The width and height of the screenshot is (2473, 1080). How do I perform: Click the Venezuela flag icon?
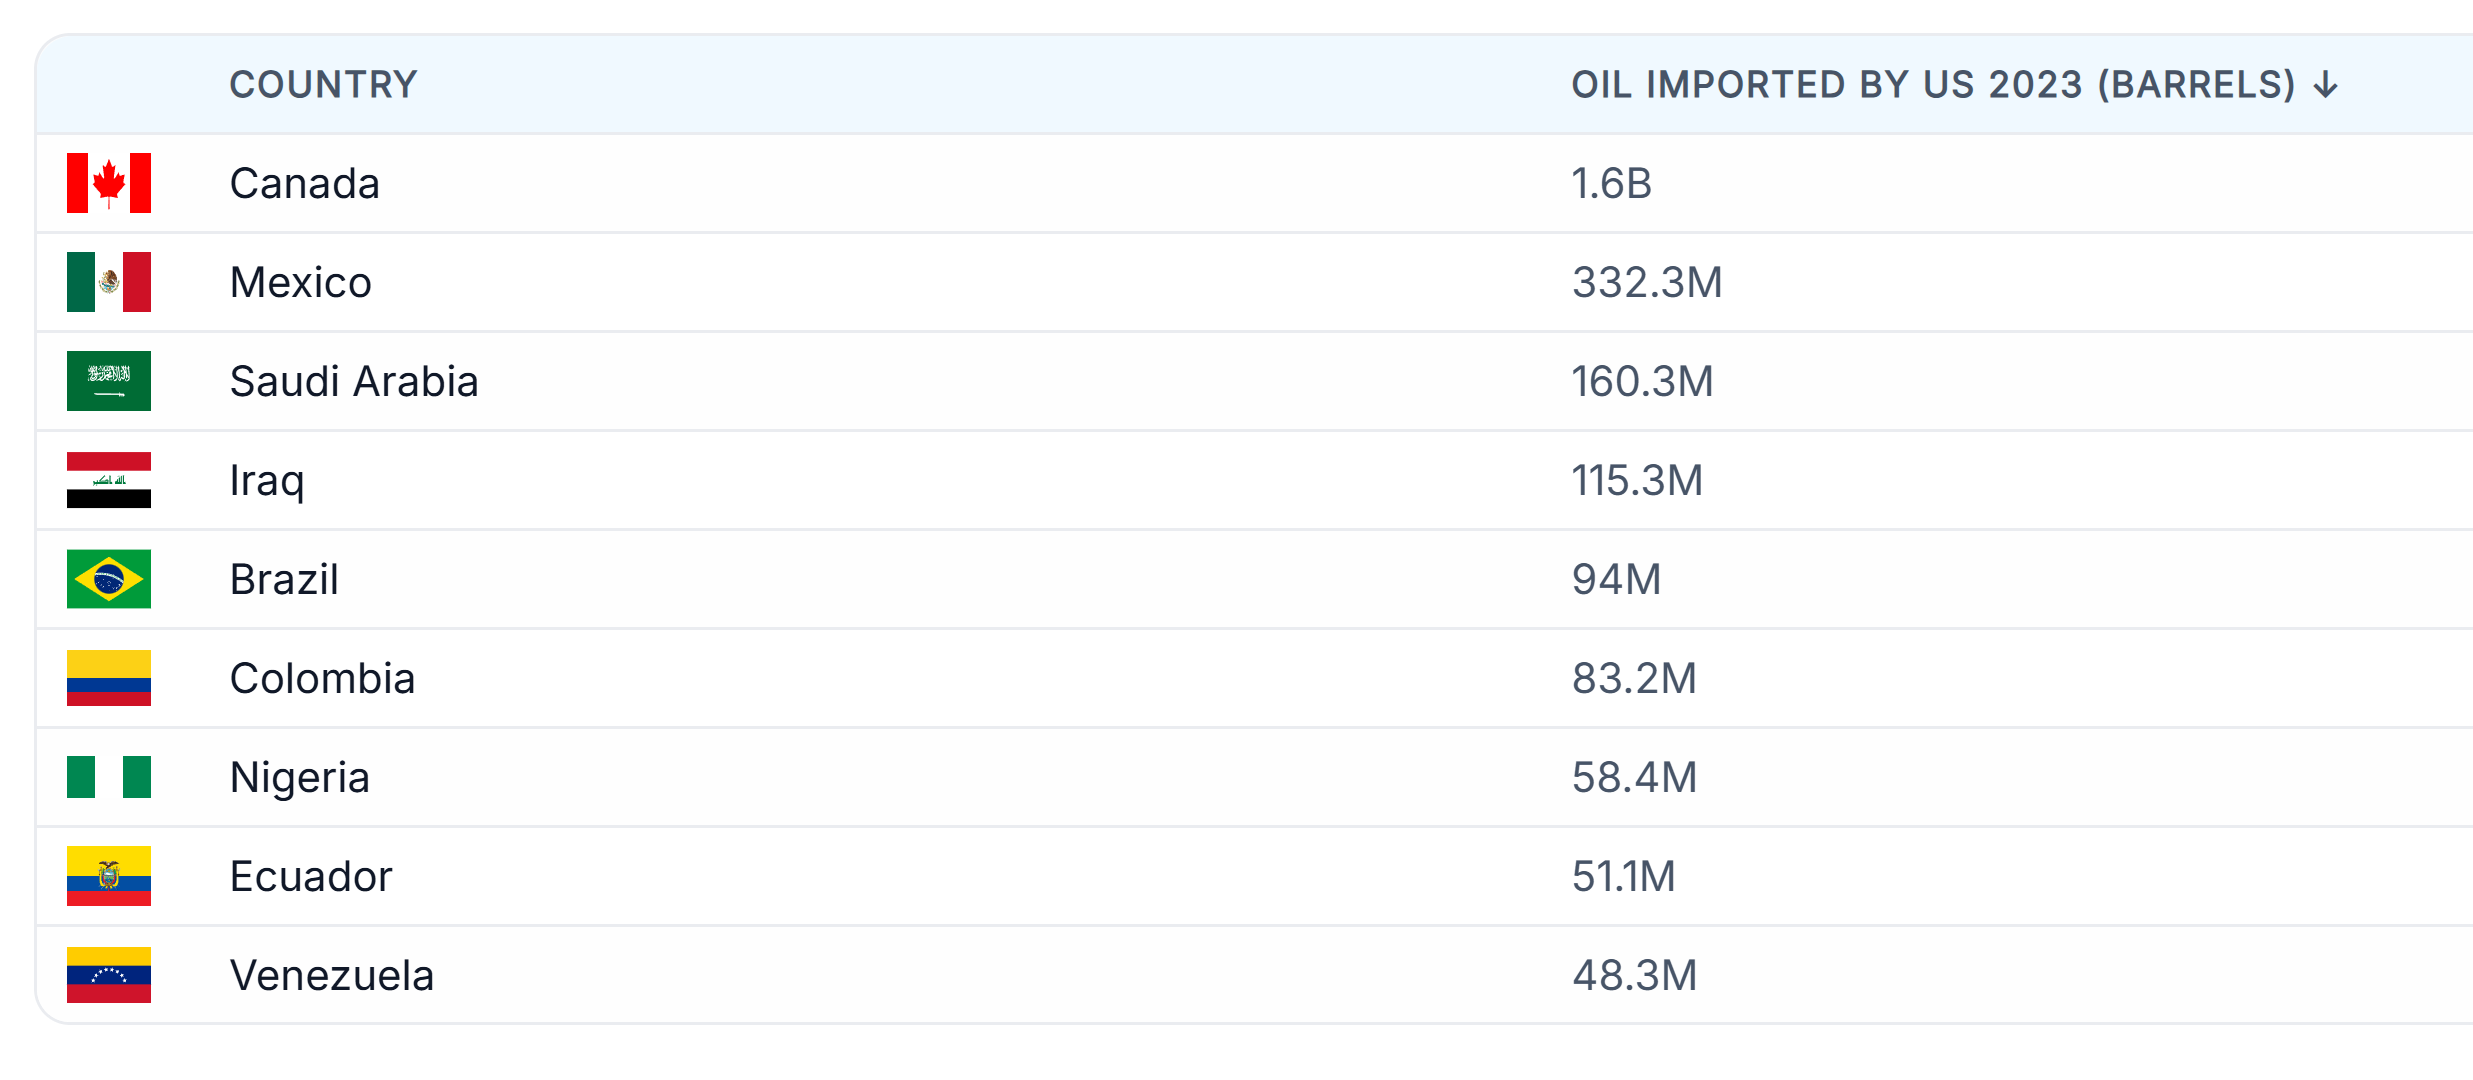109,975
